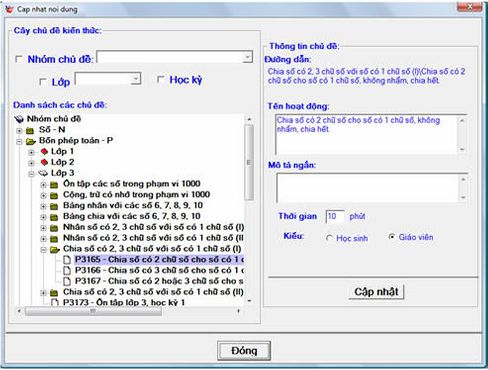This screenshot has width=488, height=370.
Task: Click document icon of item P3167
Action: (67, 281)
